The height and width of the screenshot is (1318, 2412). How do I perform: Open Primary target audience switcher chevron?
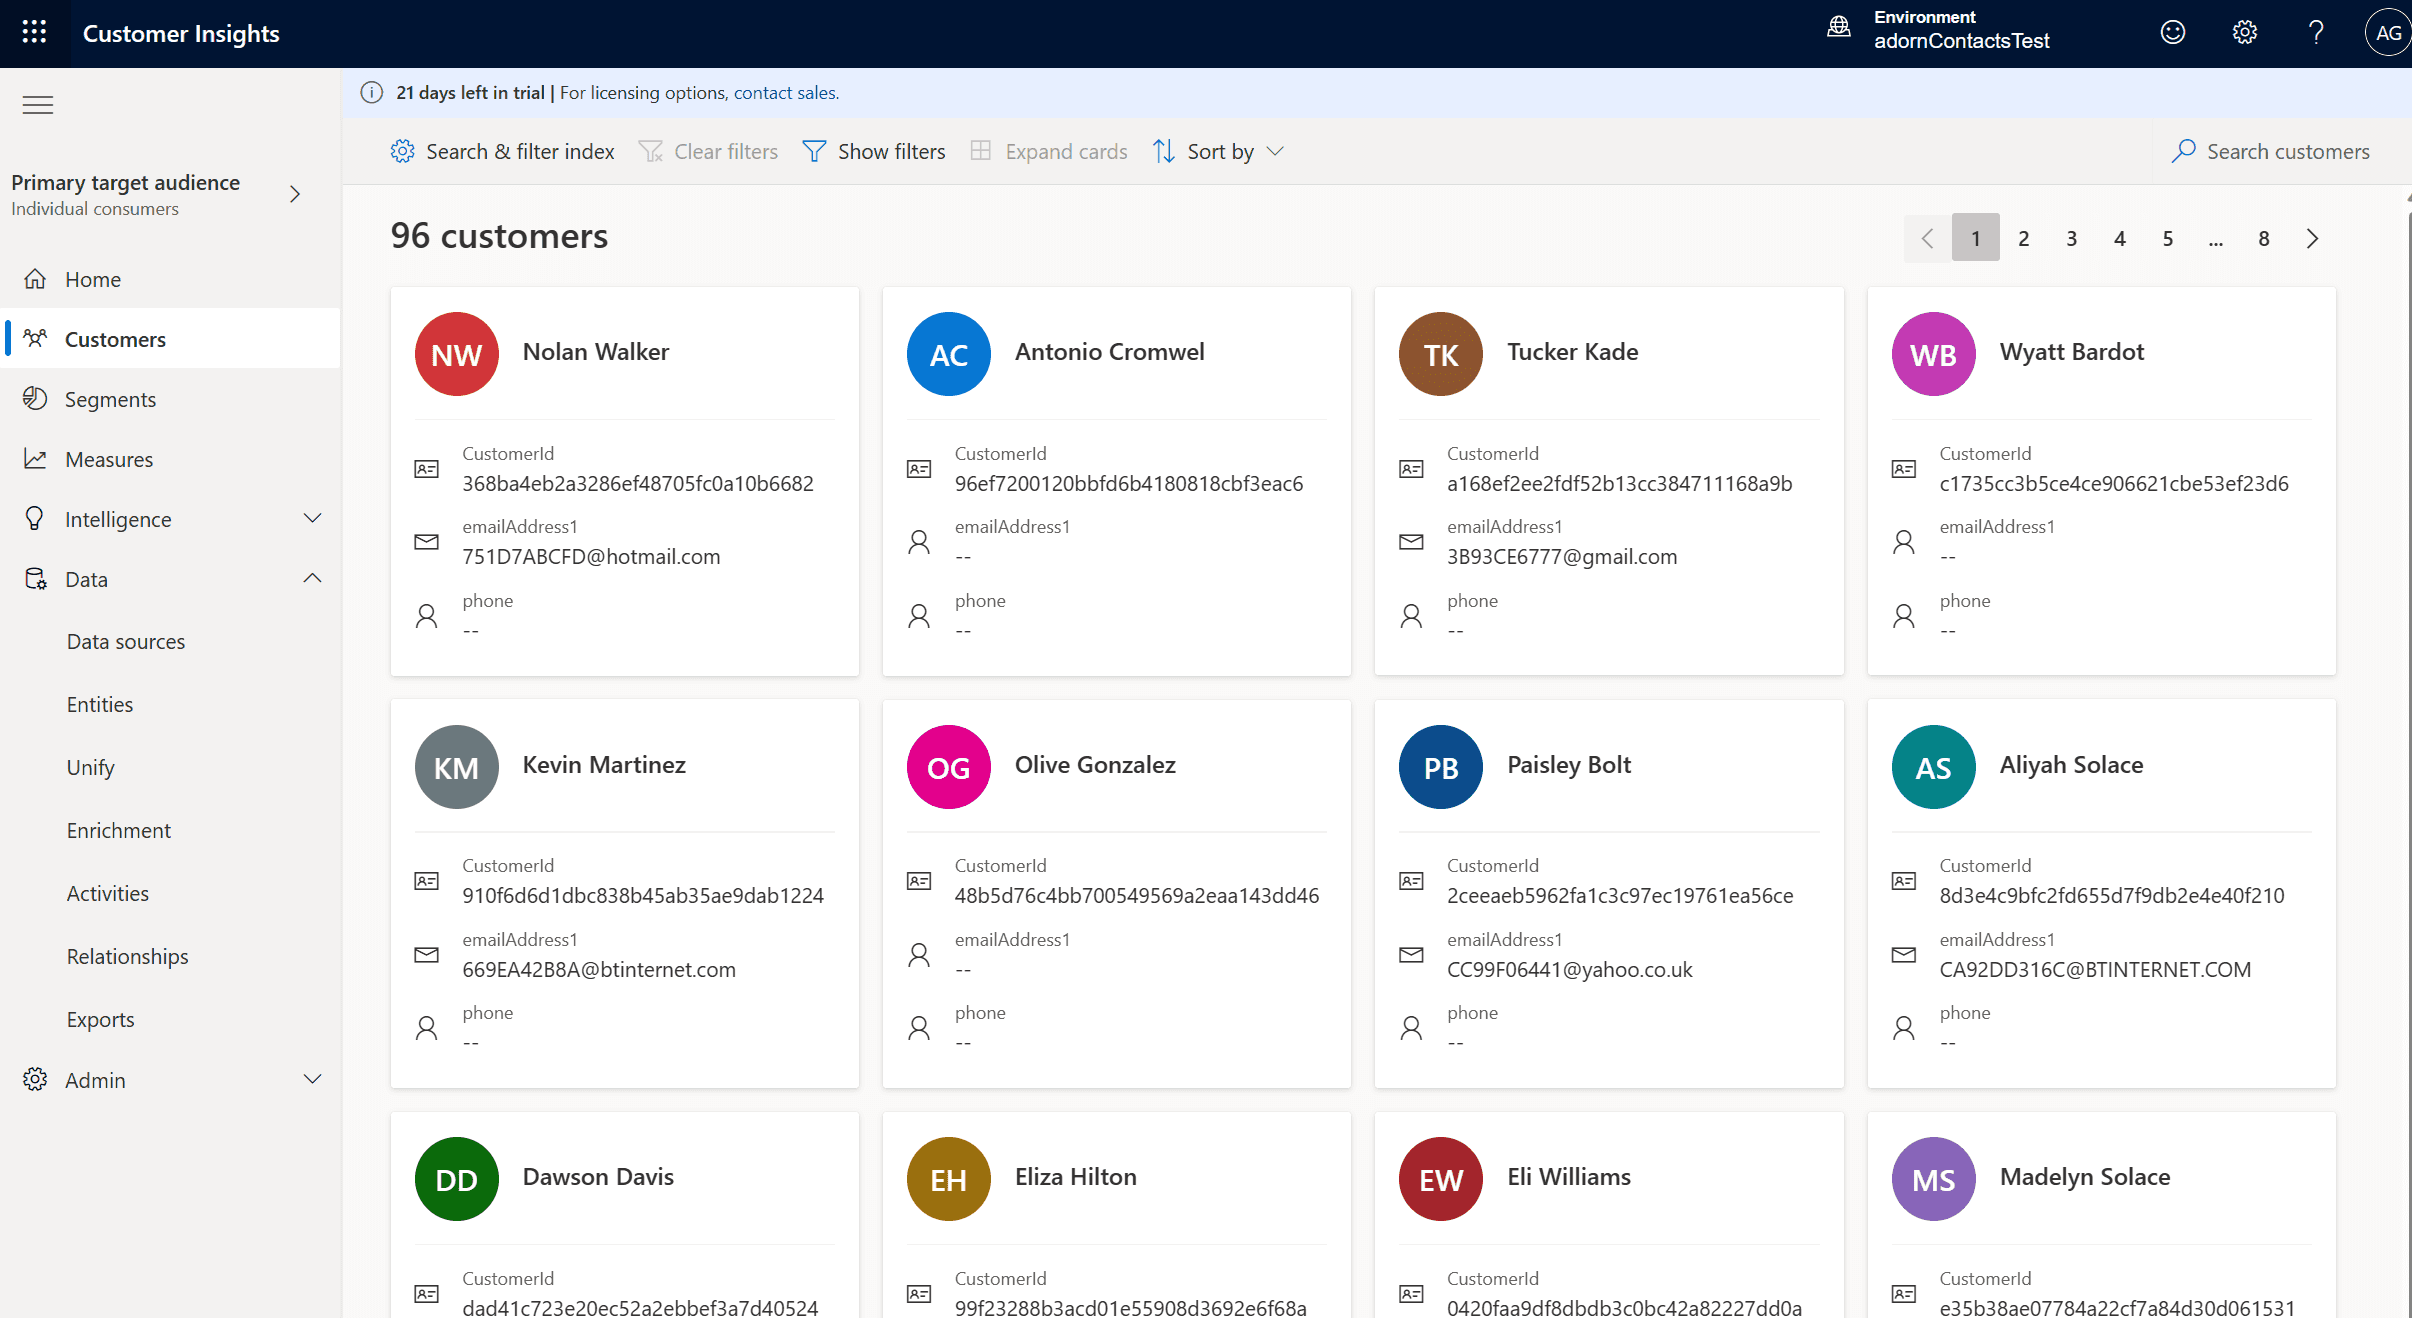pos(295,194)
